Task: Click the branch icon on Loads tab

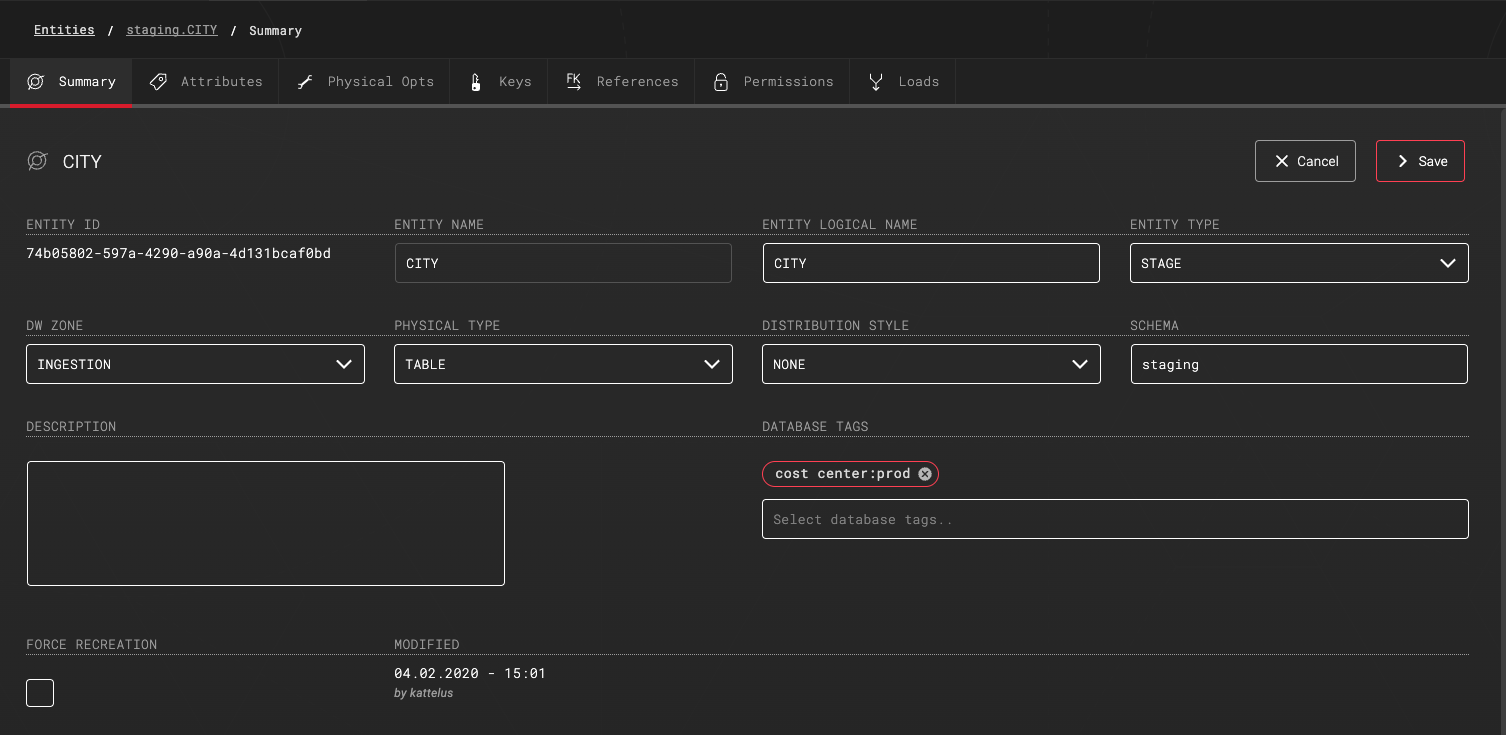Action: (877, 81)
